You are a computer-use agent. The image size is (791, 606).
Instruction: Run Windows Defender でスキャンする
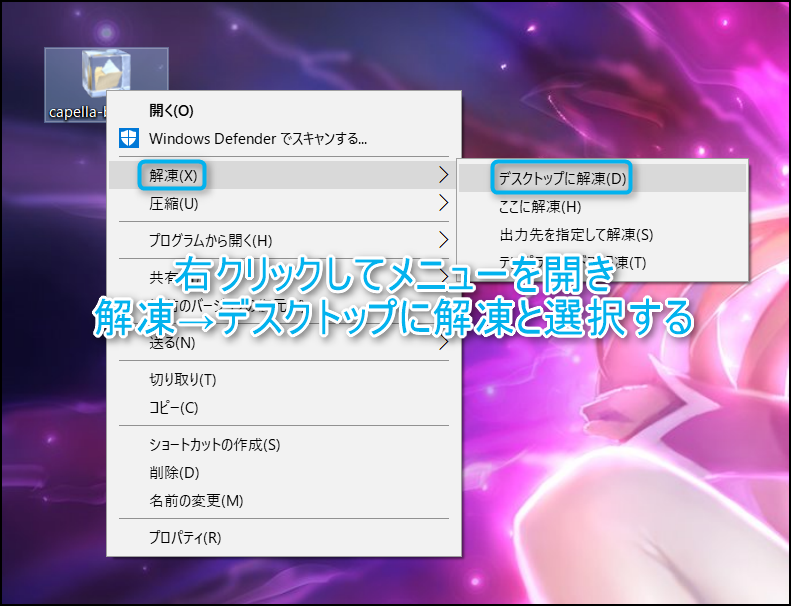tap(258, 138)
